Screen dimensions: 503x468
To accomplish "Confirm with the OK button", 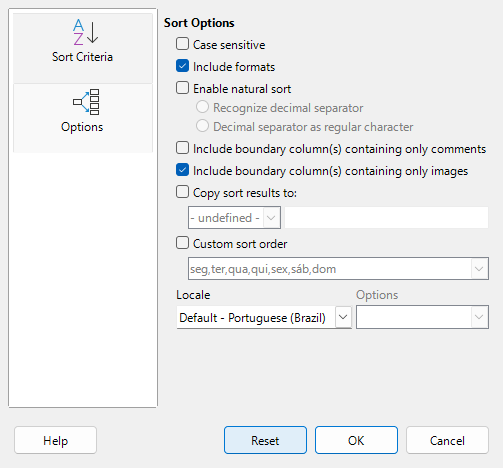I will (x=356, y=440).
